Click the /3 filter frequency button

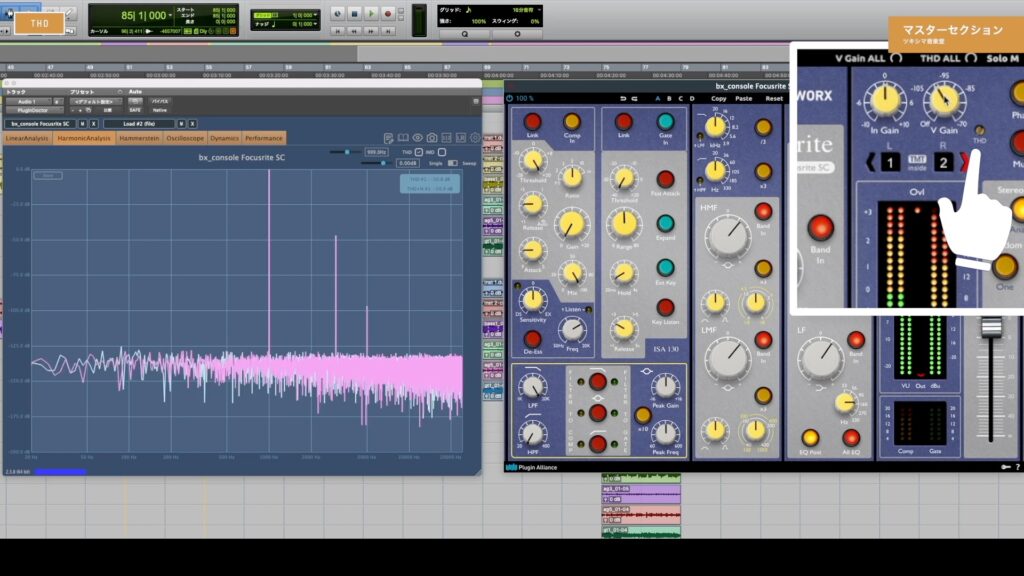pyautogui.click(x=763, y=127)
